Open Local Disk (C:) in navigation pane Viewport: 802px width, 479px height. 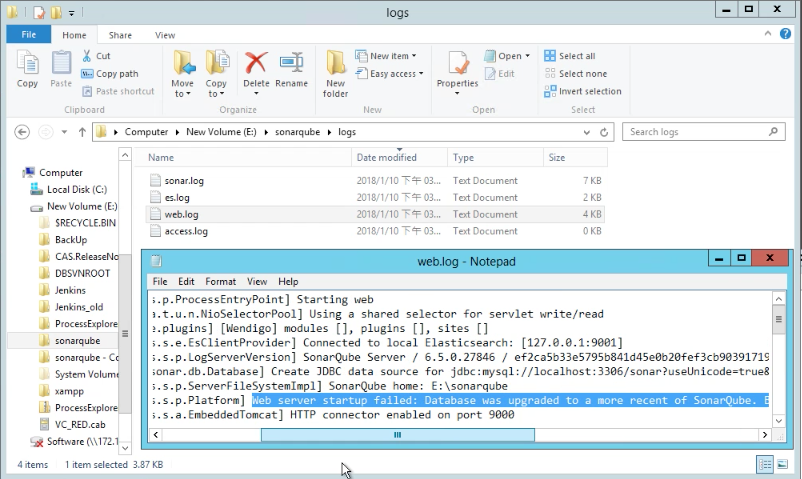tap(77, 189)
